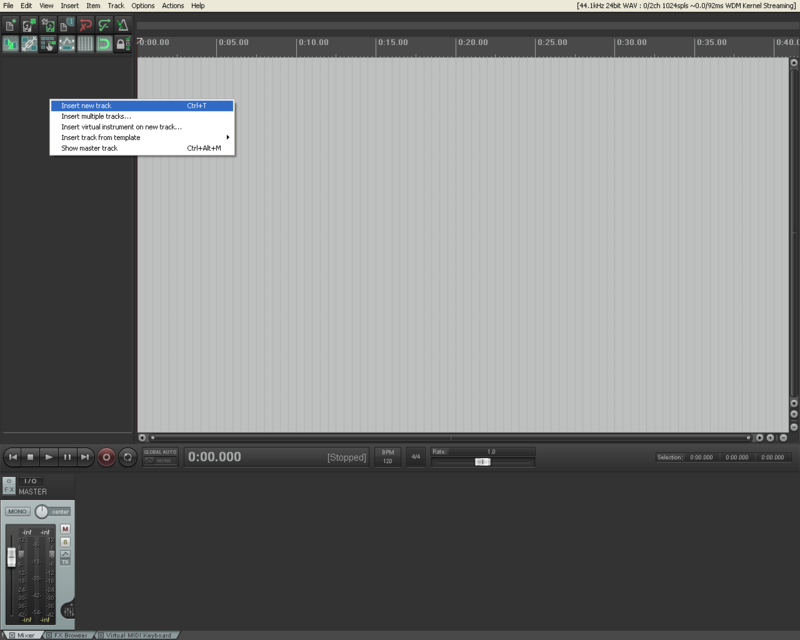Image resolution: width=800 pixels, height=640 pixels.
Task: Select Insert multiple tracks menu entry
Action: click(x=96, y=116)
